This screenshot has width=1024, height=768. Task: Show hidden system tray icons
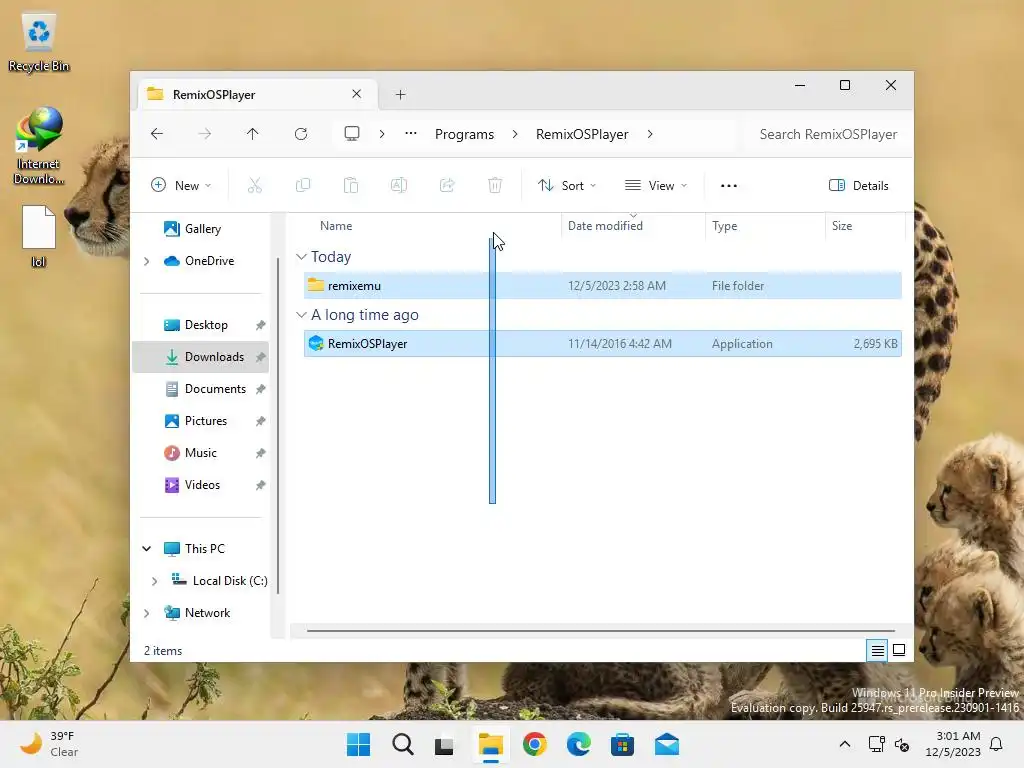(844, 744)
